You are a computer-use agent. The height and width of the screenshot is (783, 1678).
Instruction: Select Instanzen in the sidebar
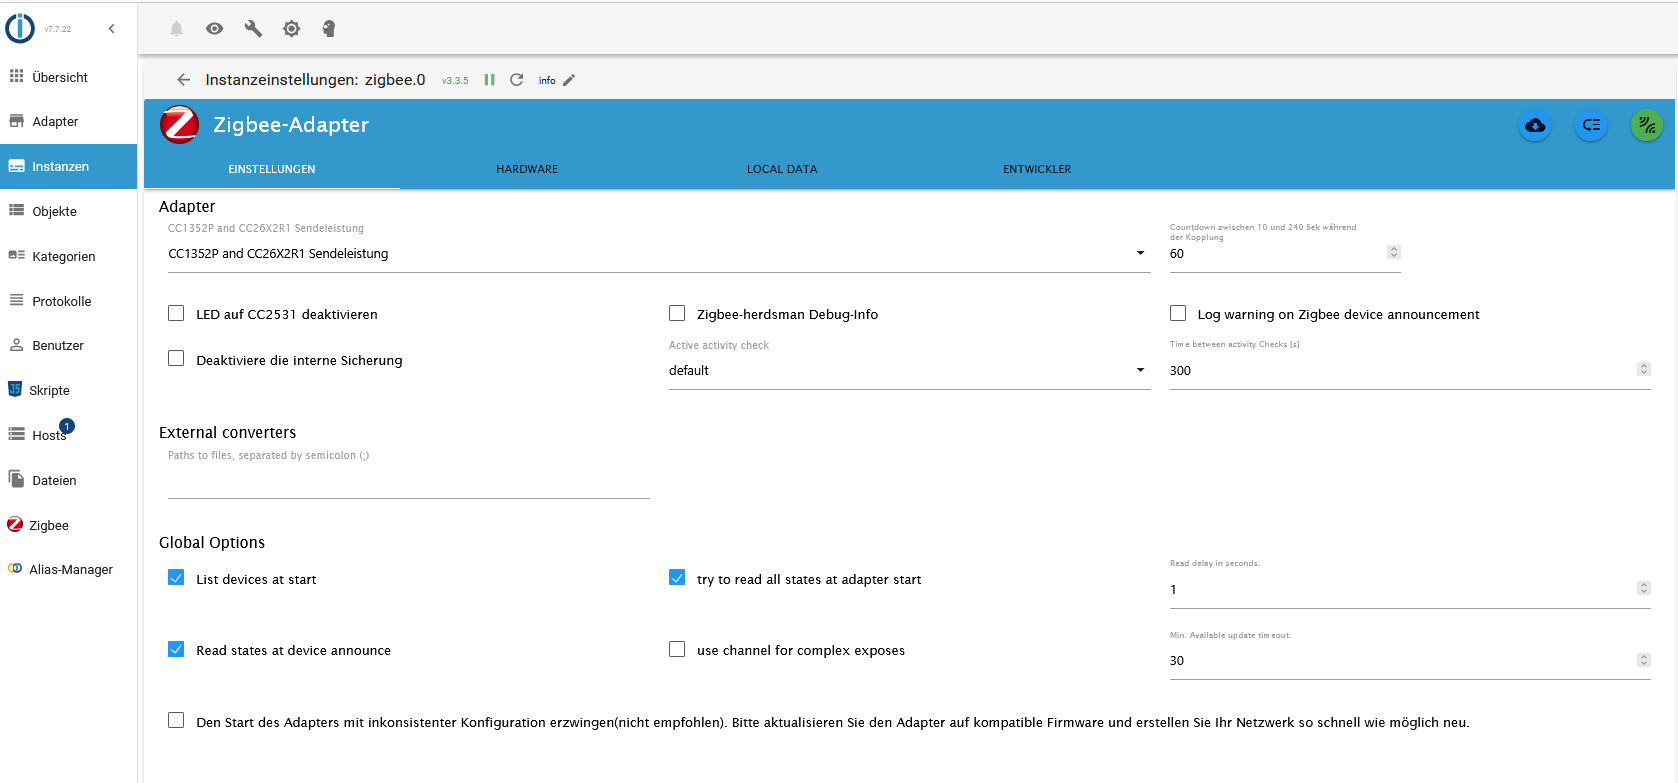[x=68, y=167]
